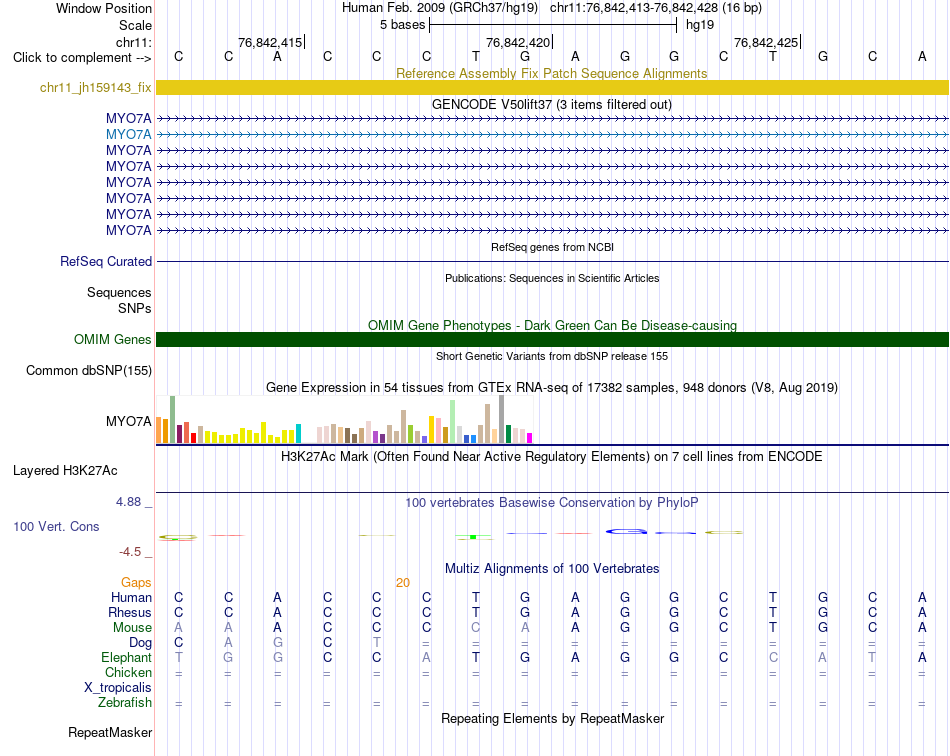
Task: Click the T base in the Dog row
Action: (377, 642)
